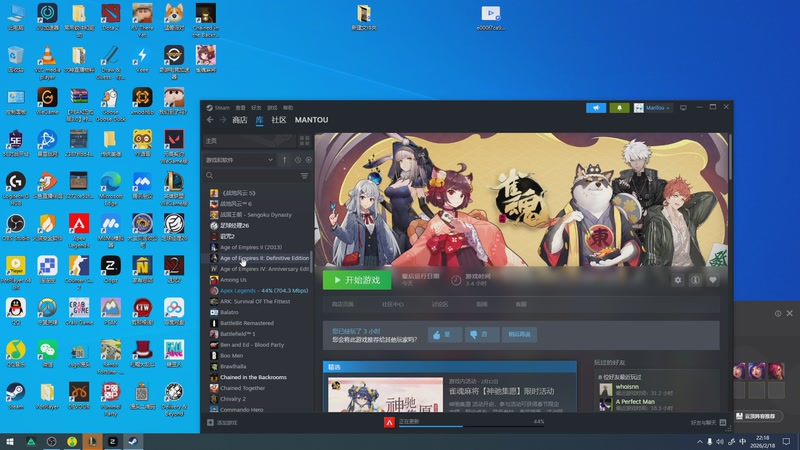Switch library to grid collections view icon
Screen dimensions: 800x450
click(x=305, y=140)
